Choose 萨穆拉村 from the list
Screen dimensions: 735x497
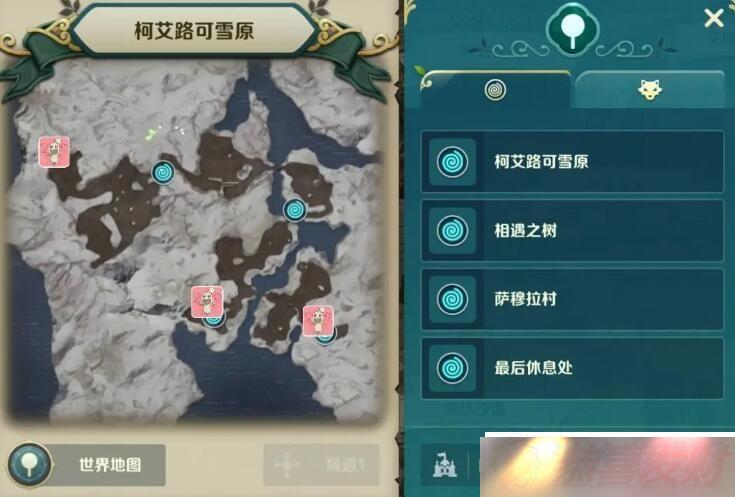click(572, 299)
